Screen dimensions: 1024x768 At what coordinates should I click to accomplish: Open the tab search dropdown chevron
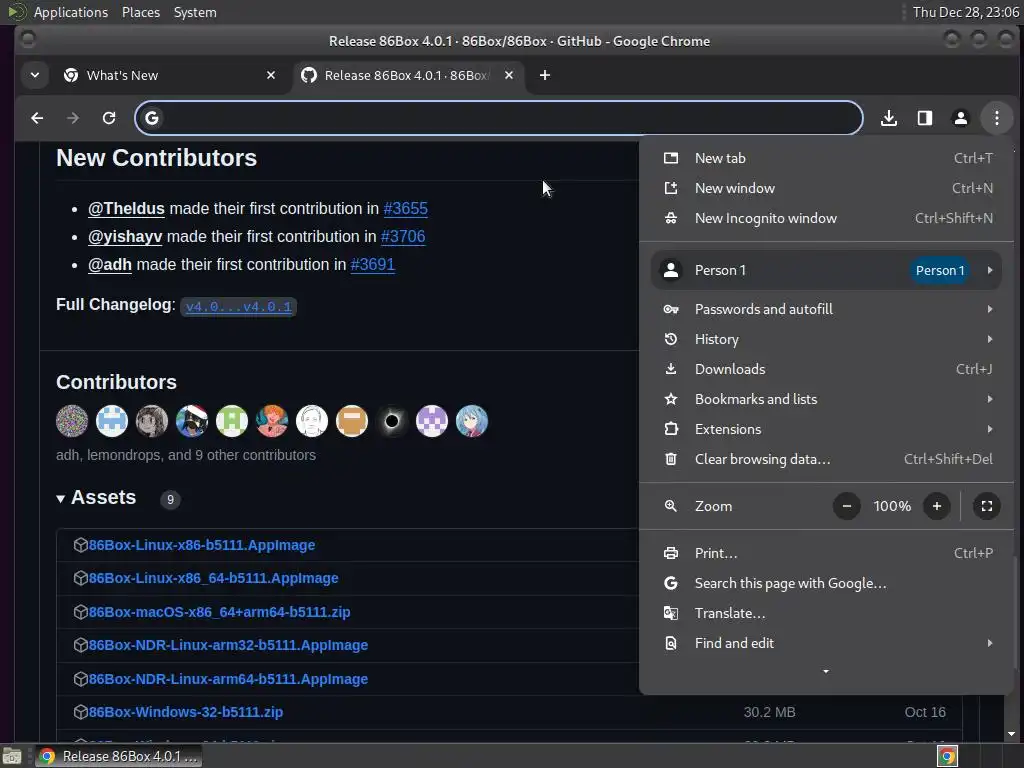[35, 75]
